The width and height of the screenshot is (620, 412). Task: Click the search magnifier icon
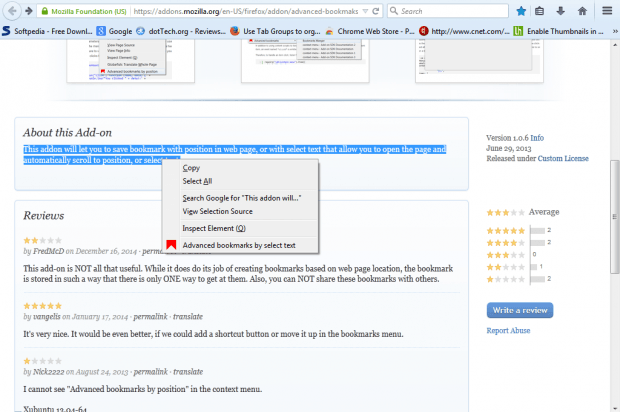coord(393,11)
